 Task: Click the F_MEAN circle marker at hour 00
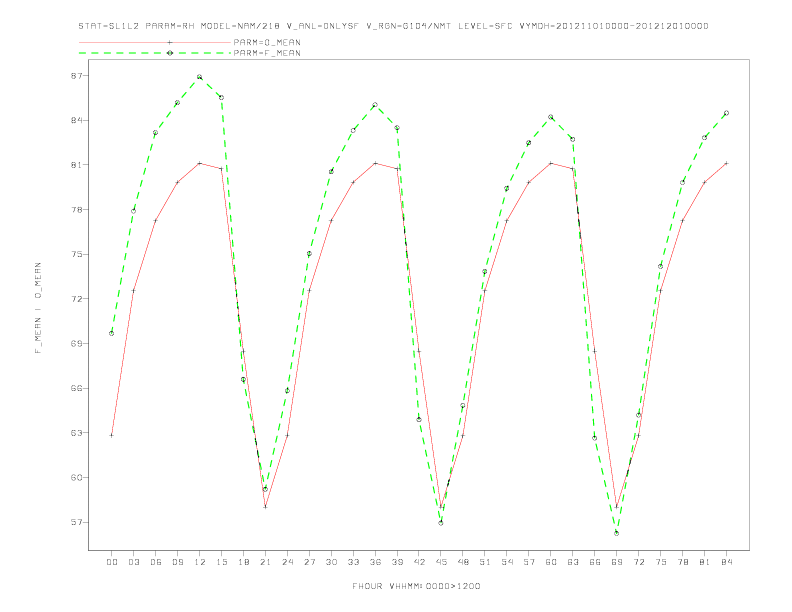(x=112, y=333)
